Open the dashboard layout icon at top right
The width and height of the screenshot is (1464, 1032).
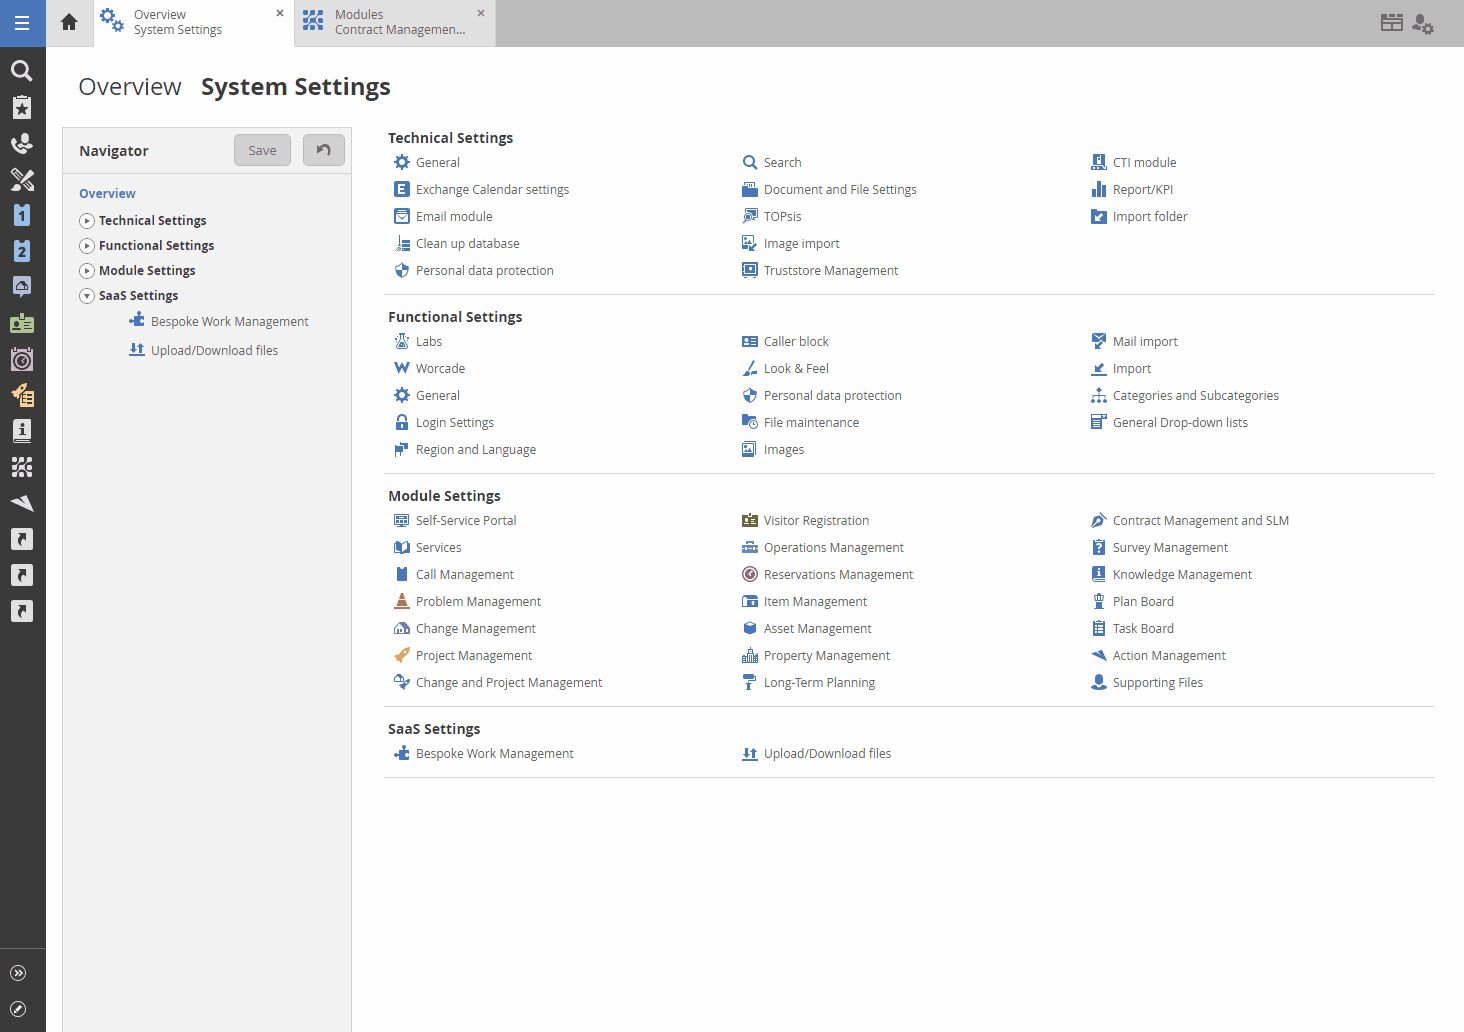click(1392, 22)
